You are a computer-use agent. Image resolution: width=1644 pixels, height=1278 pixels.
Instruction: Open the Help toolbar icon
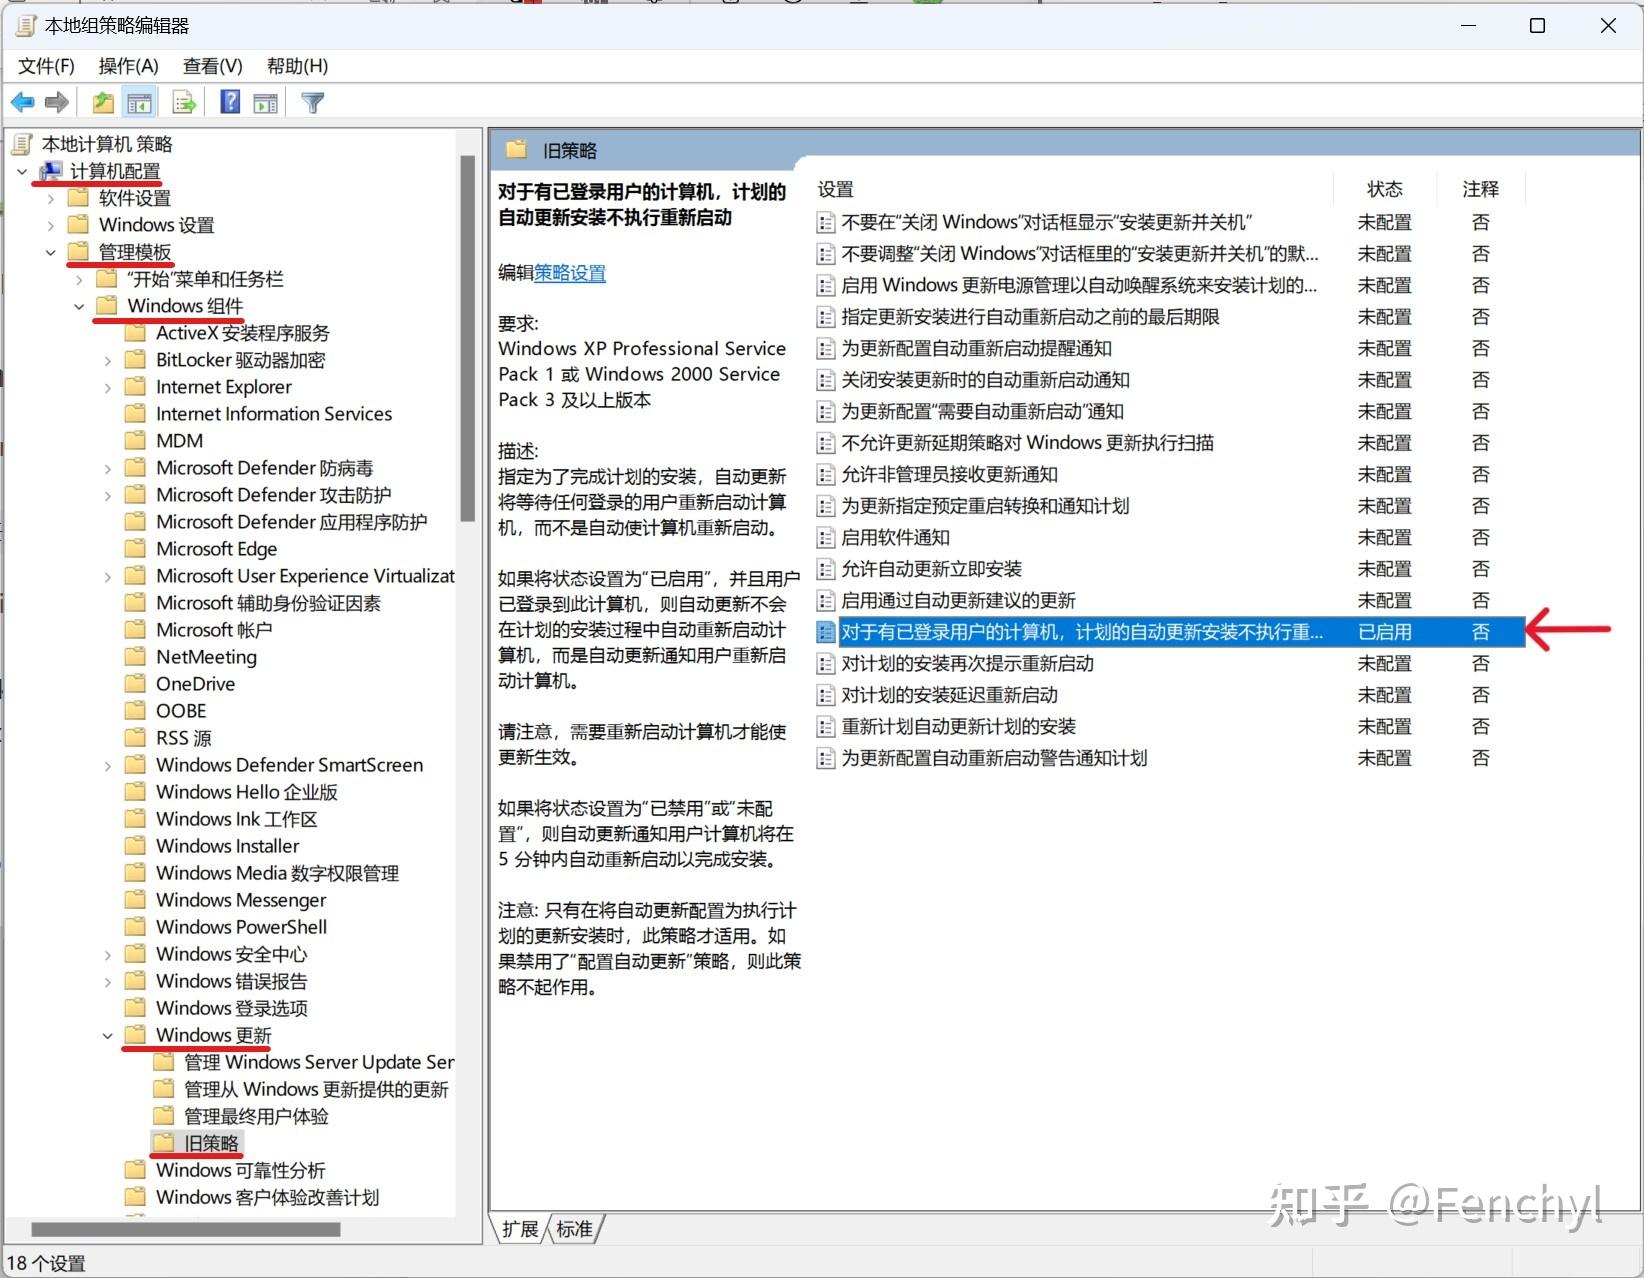[x=230, y=102]
